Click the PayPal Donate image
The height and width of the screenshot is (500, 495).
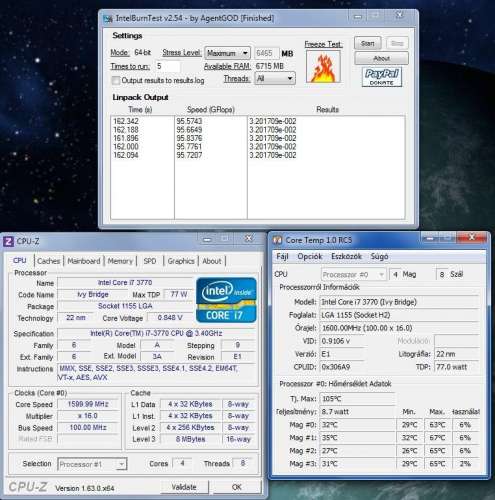point(382,77)
